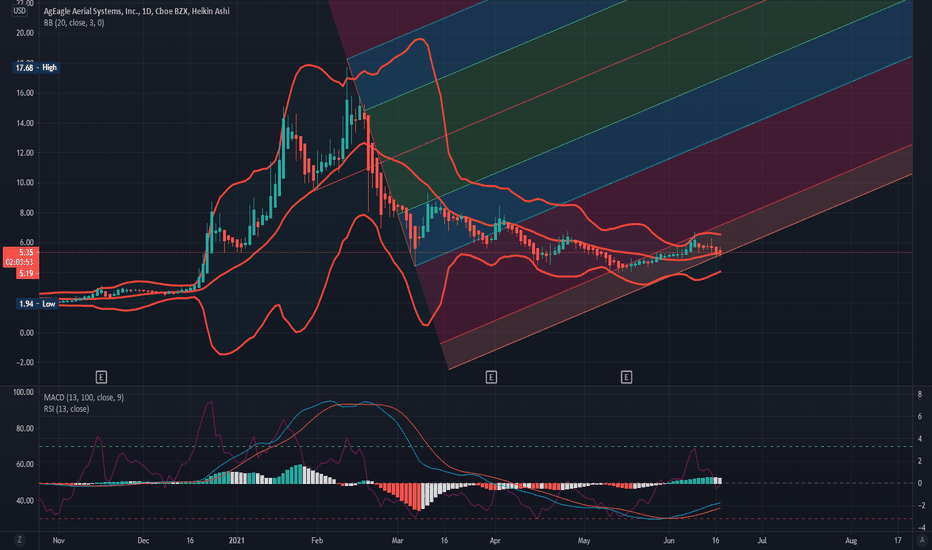The height and width of the screenshot is (550, 932).
Task: Click the Apr date axis label
Action: [495, 540]
